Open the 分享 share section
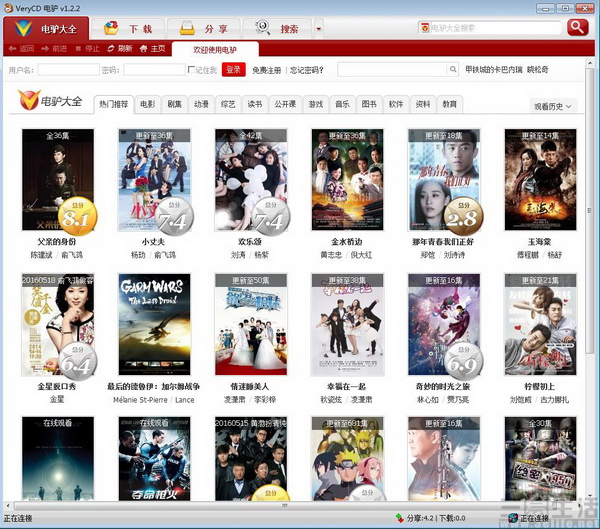The width and height of the screenshot is (600, 529). [204, 29]
